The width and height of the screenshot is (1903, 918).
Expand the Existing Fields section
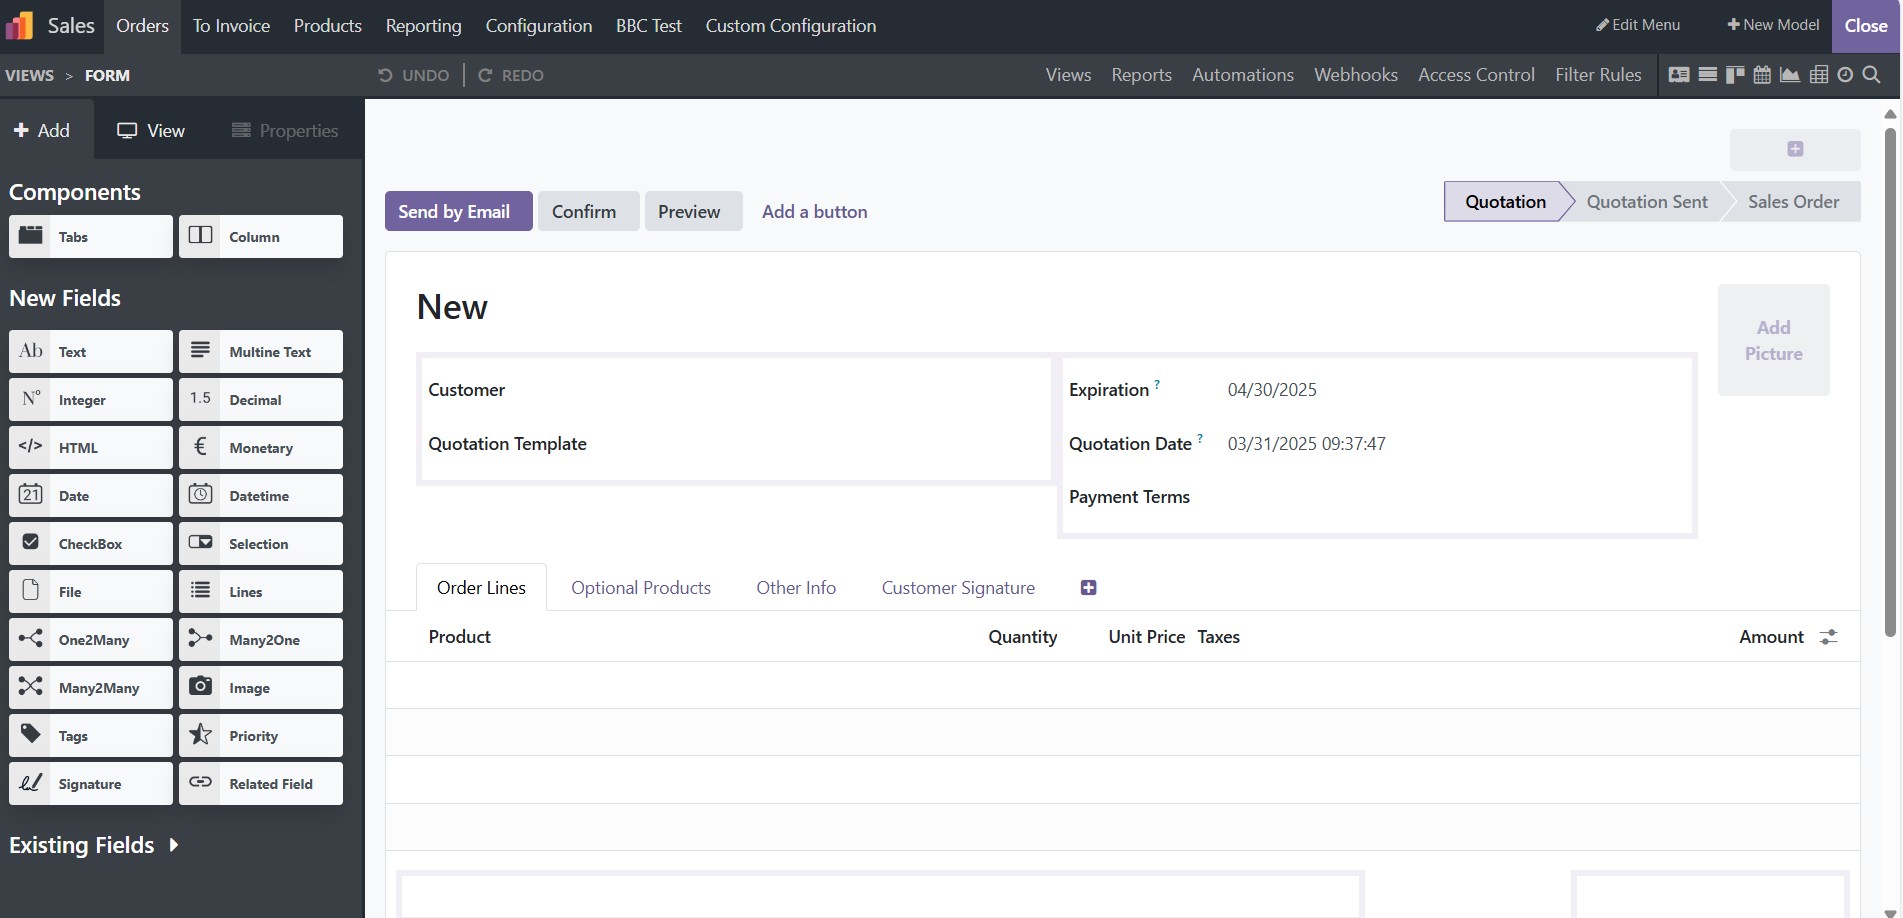[x=95, y=845]
